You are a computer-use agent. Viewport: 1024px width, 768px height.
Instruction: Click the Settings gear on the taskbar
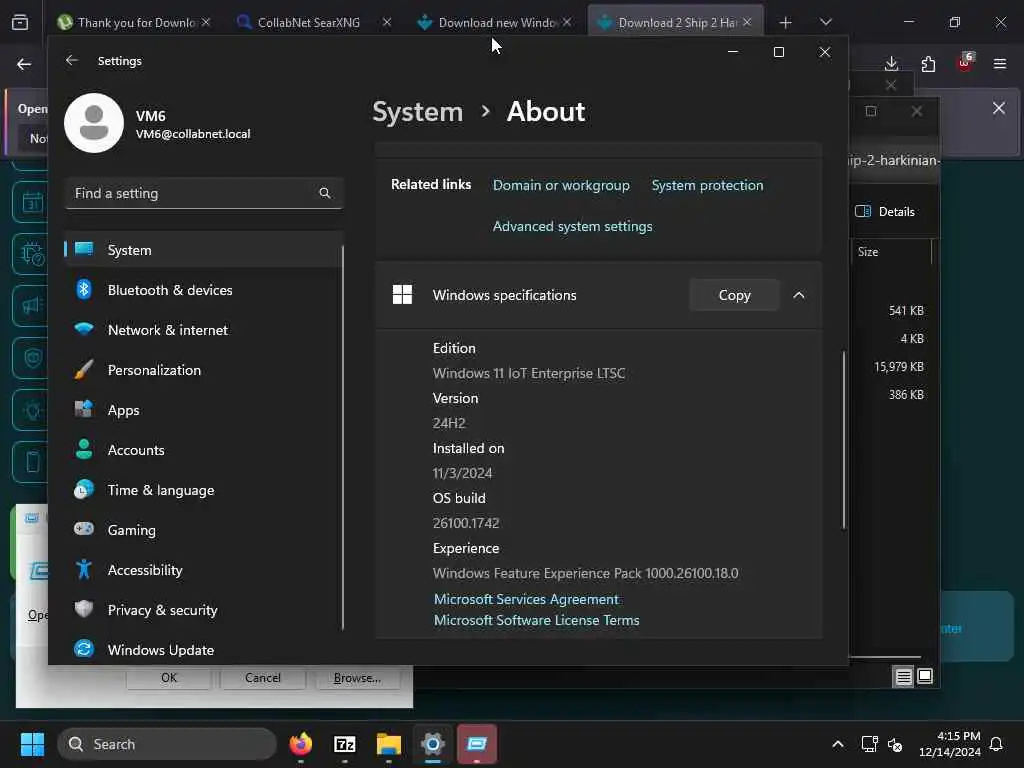[x=432, y=744]
